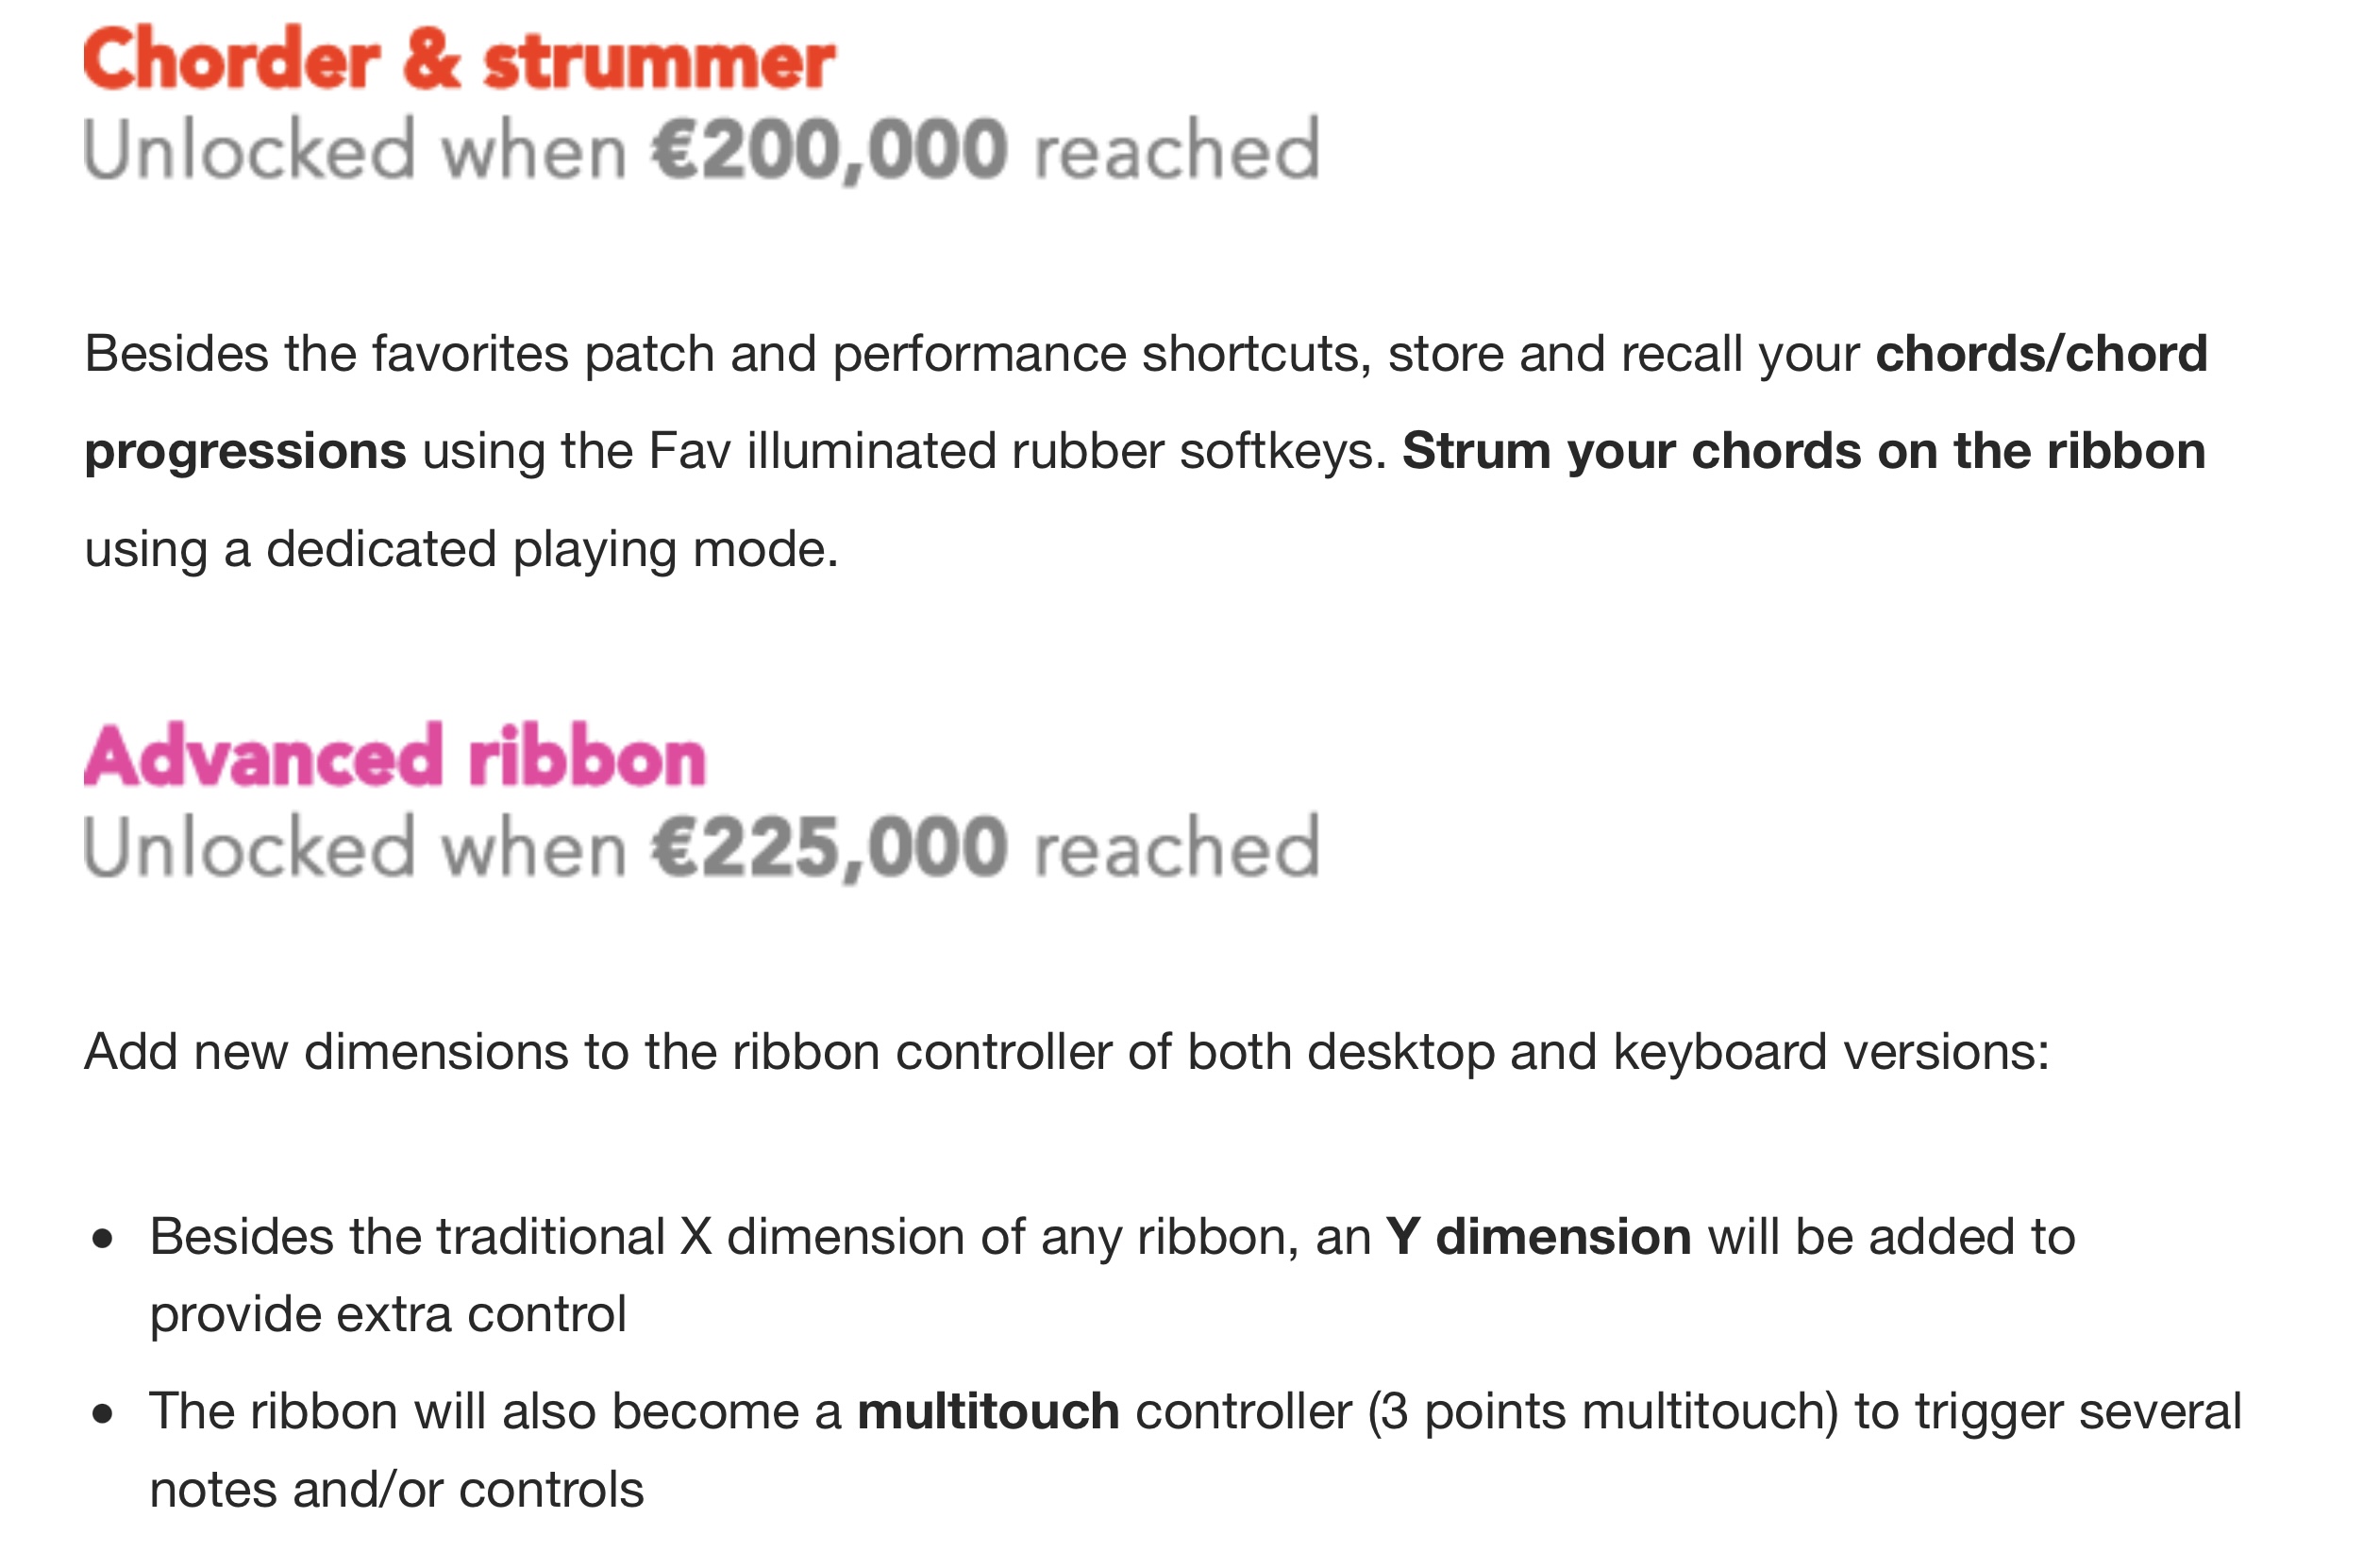Click the "provide extra control" line
The width and height of the screenshot is (2363, 1568).
pyautogui.click(x=388, y=1314)
